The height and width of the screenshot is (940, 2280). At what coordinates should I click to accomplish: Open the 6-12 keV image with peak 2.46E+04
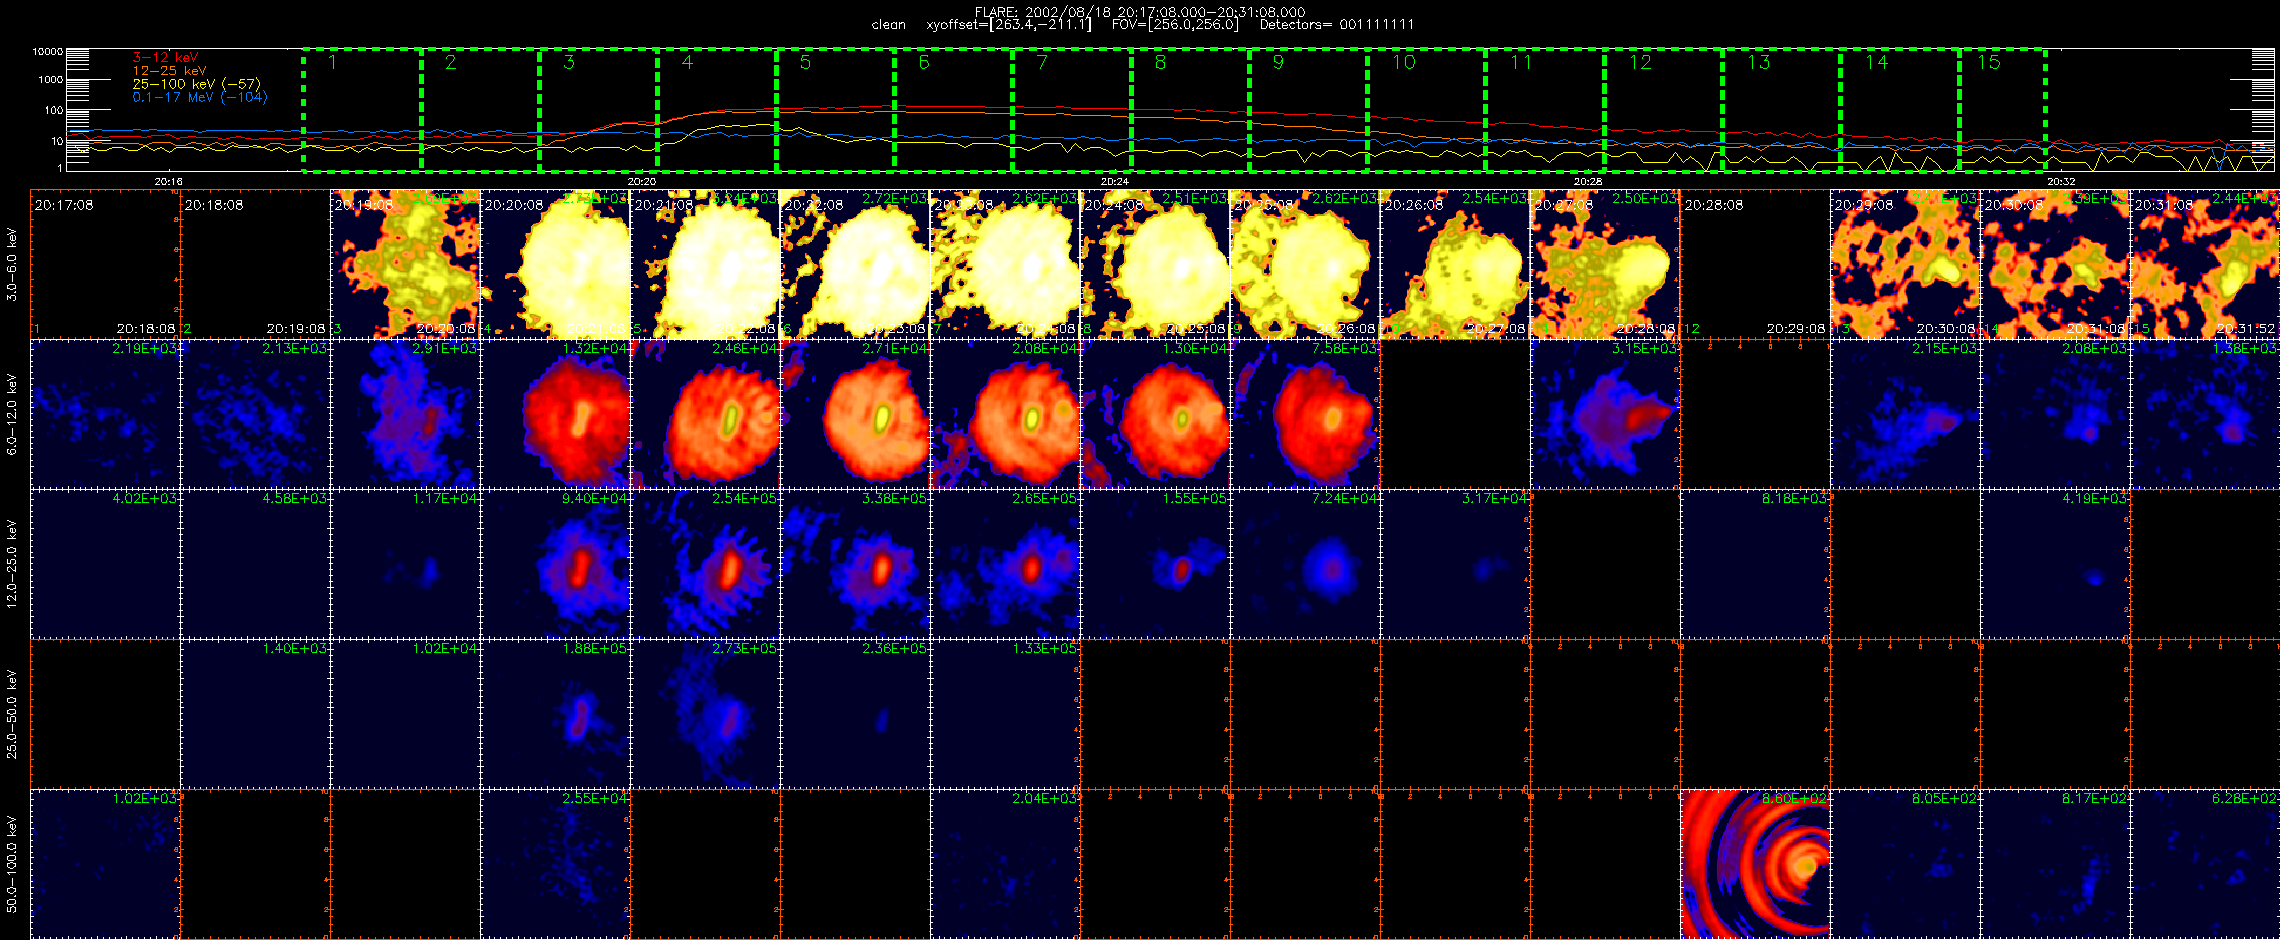(x=705, y=414)
